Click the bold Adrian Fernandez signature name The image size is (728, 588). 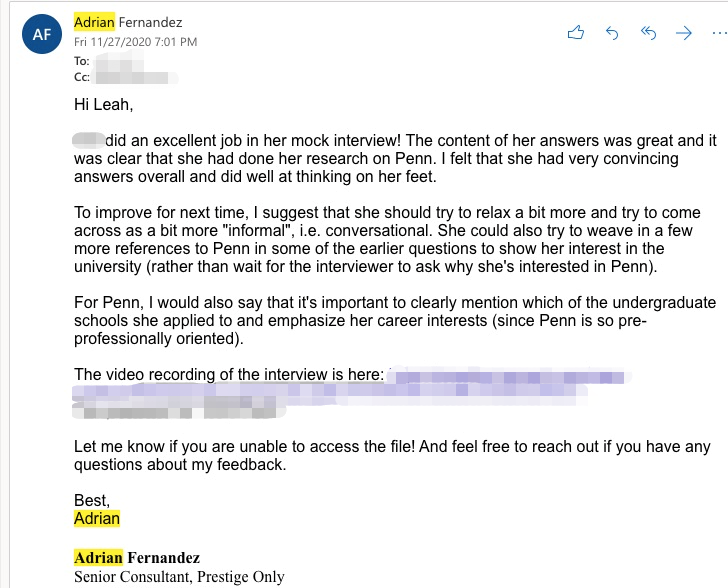[137, 557]
